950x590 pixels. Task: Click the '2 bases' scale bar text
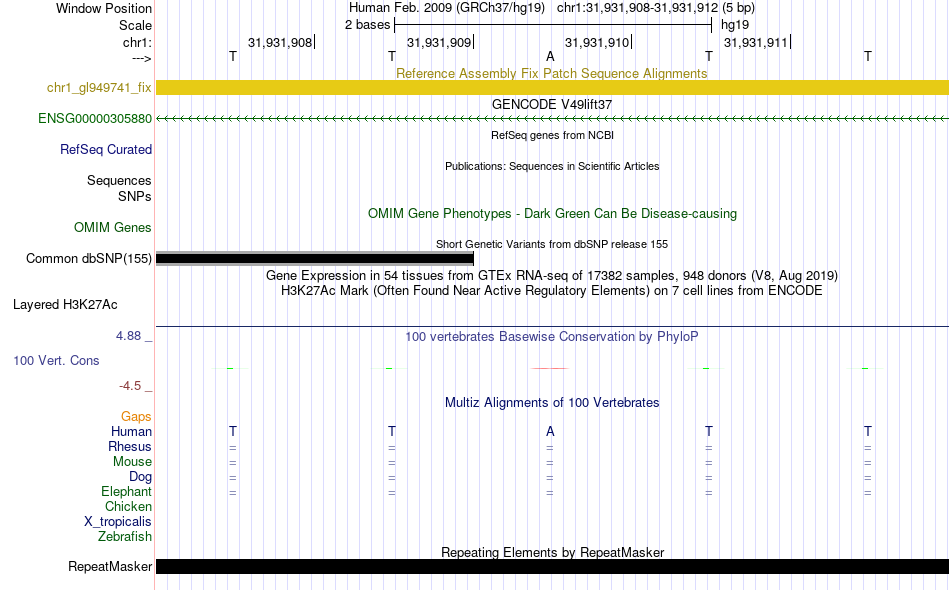point(367,25)
